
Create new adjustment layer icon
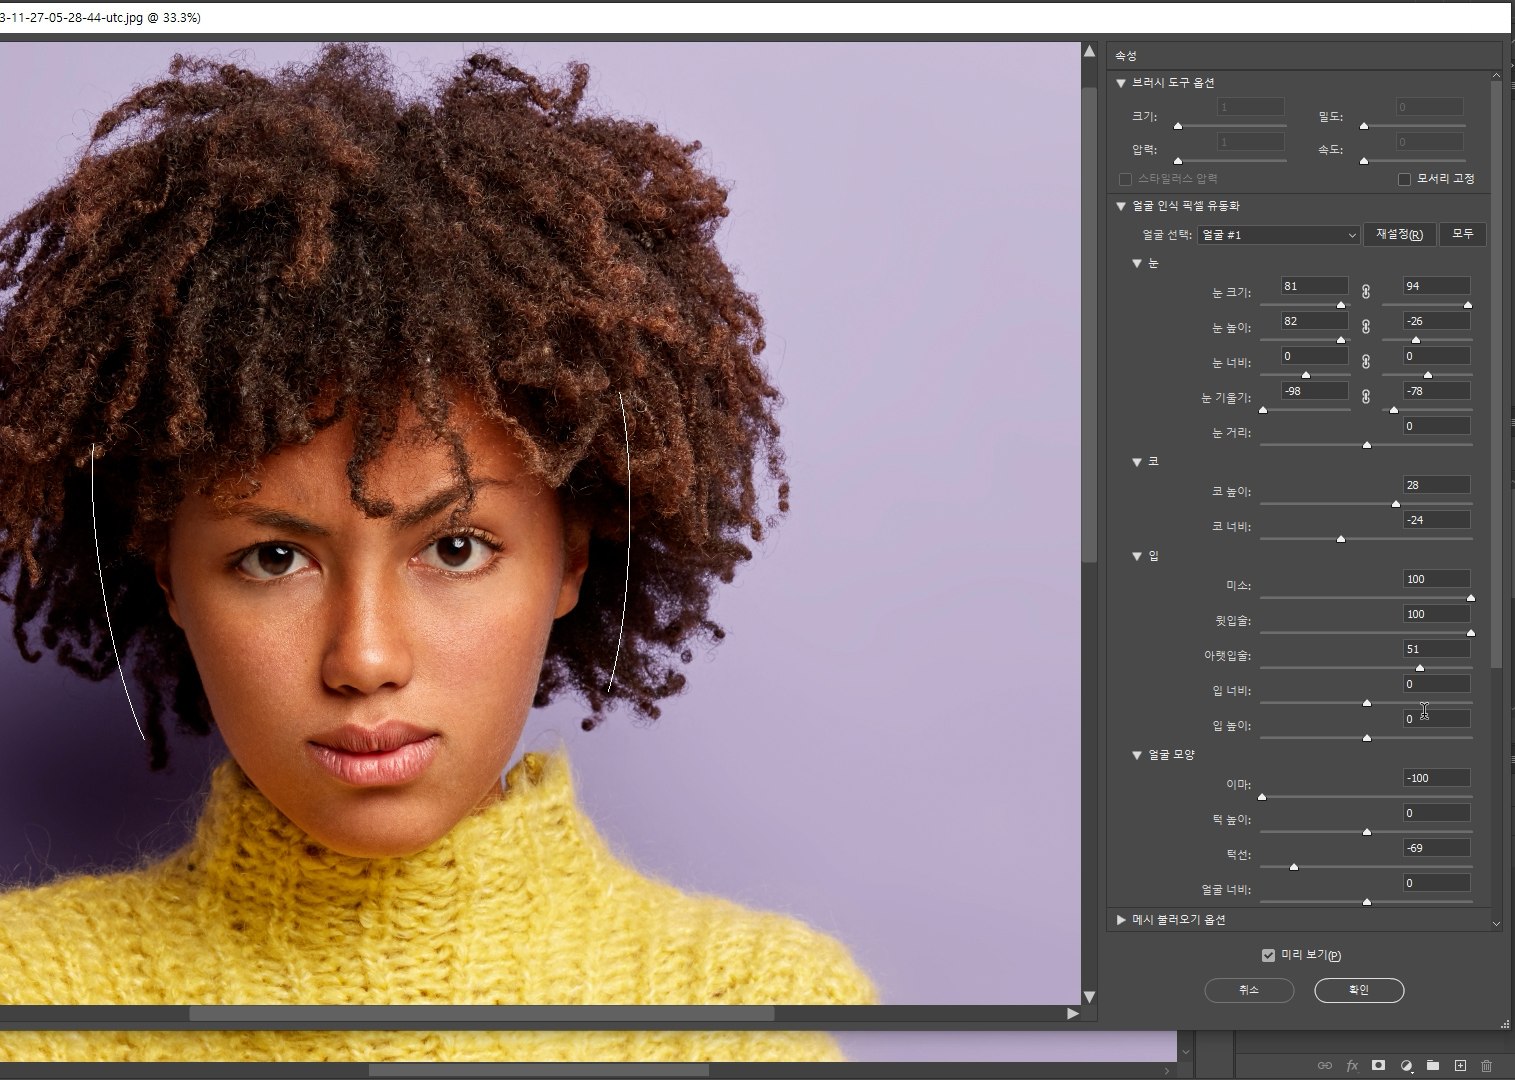pyautogui.click(x=1406, y=1066)
